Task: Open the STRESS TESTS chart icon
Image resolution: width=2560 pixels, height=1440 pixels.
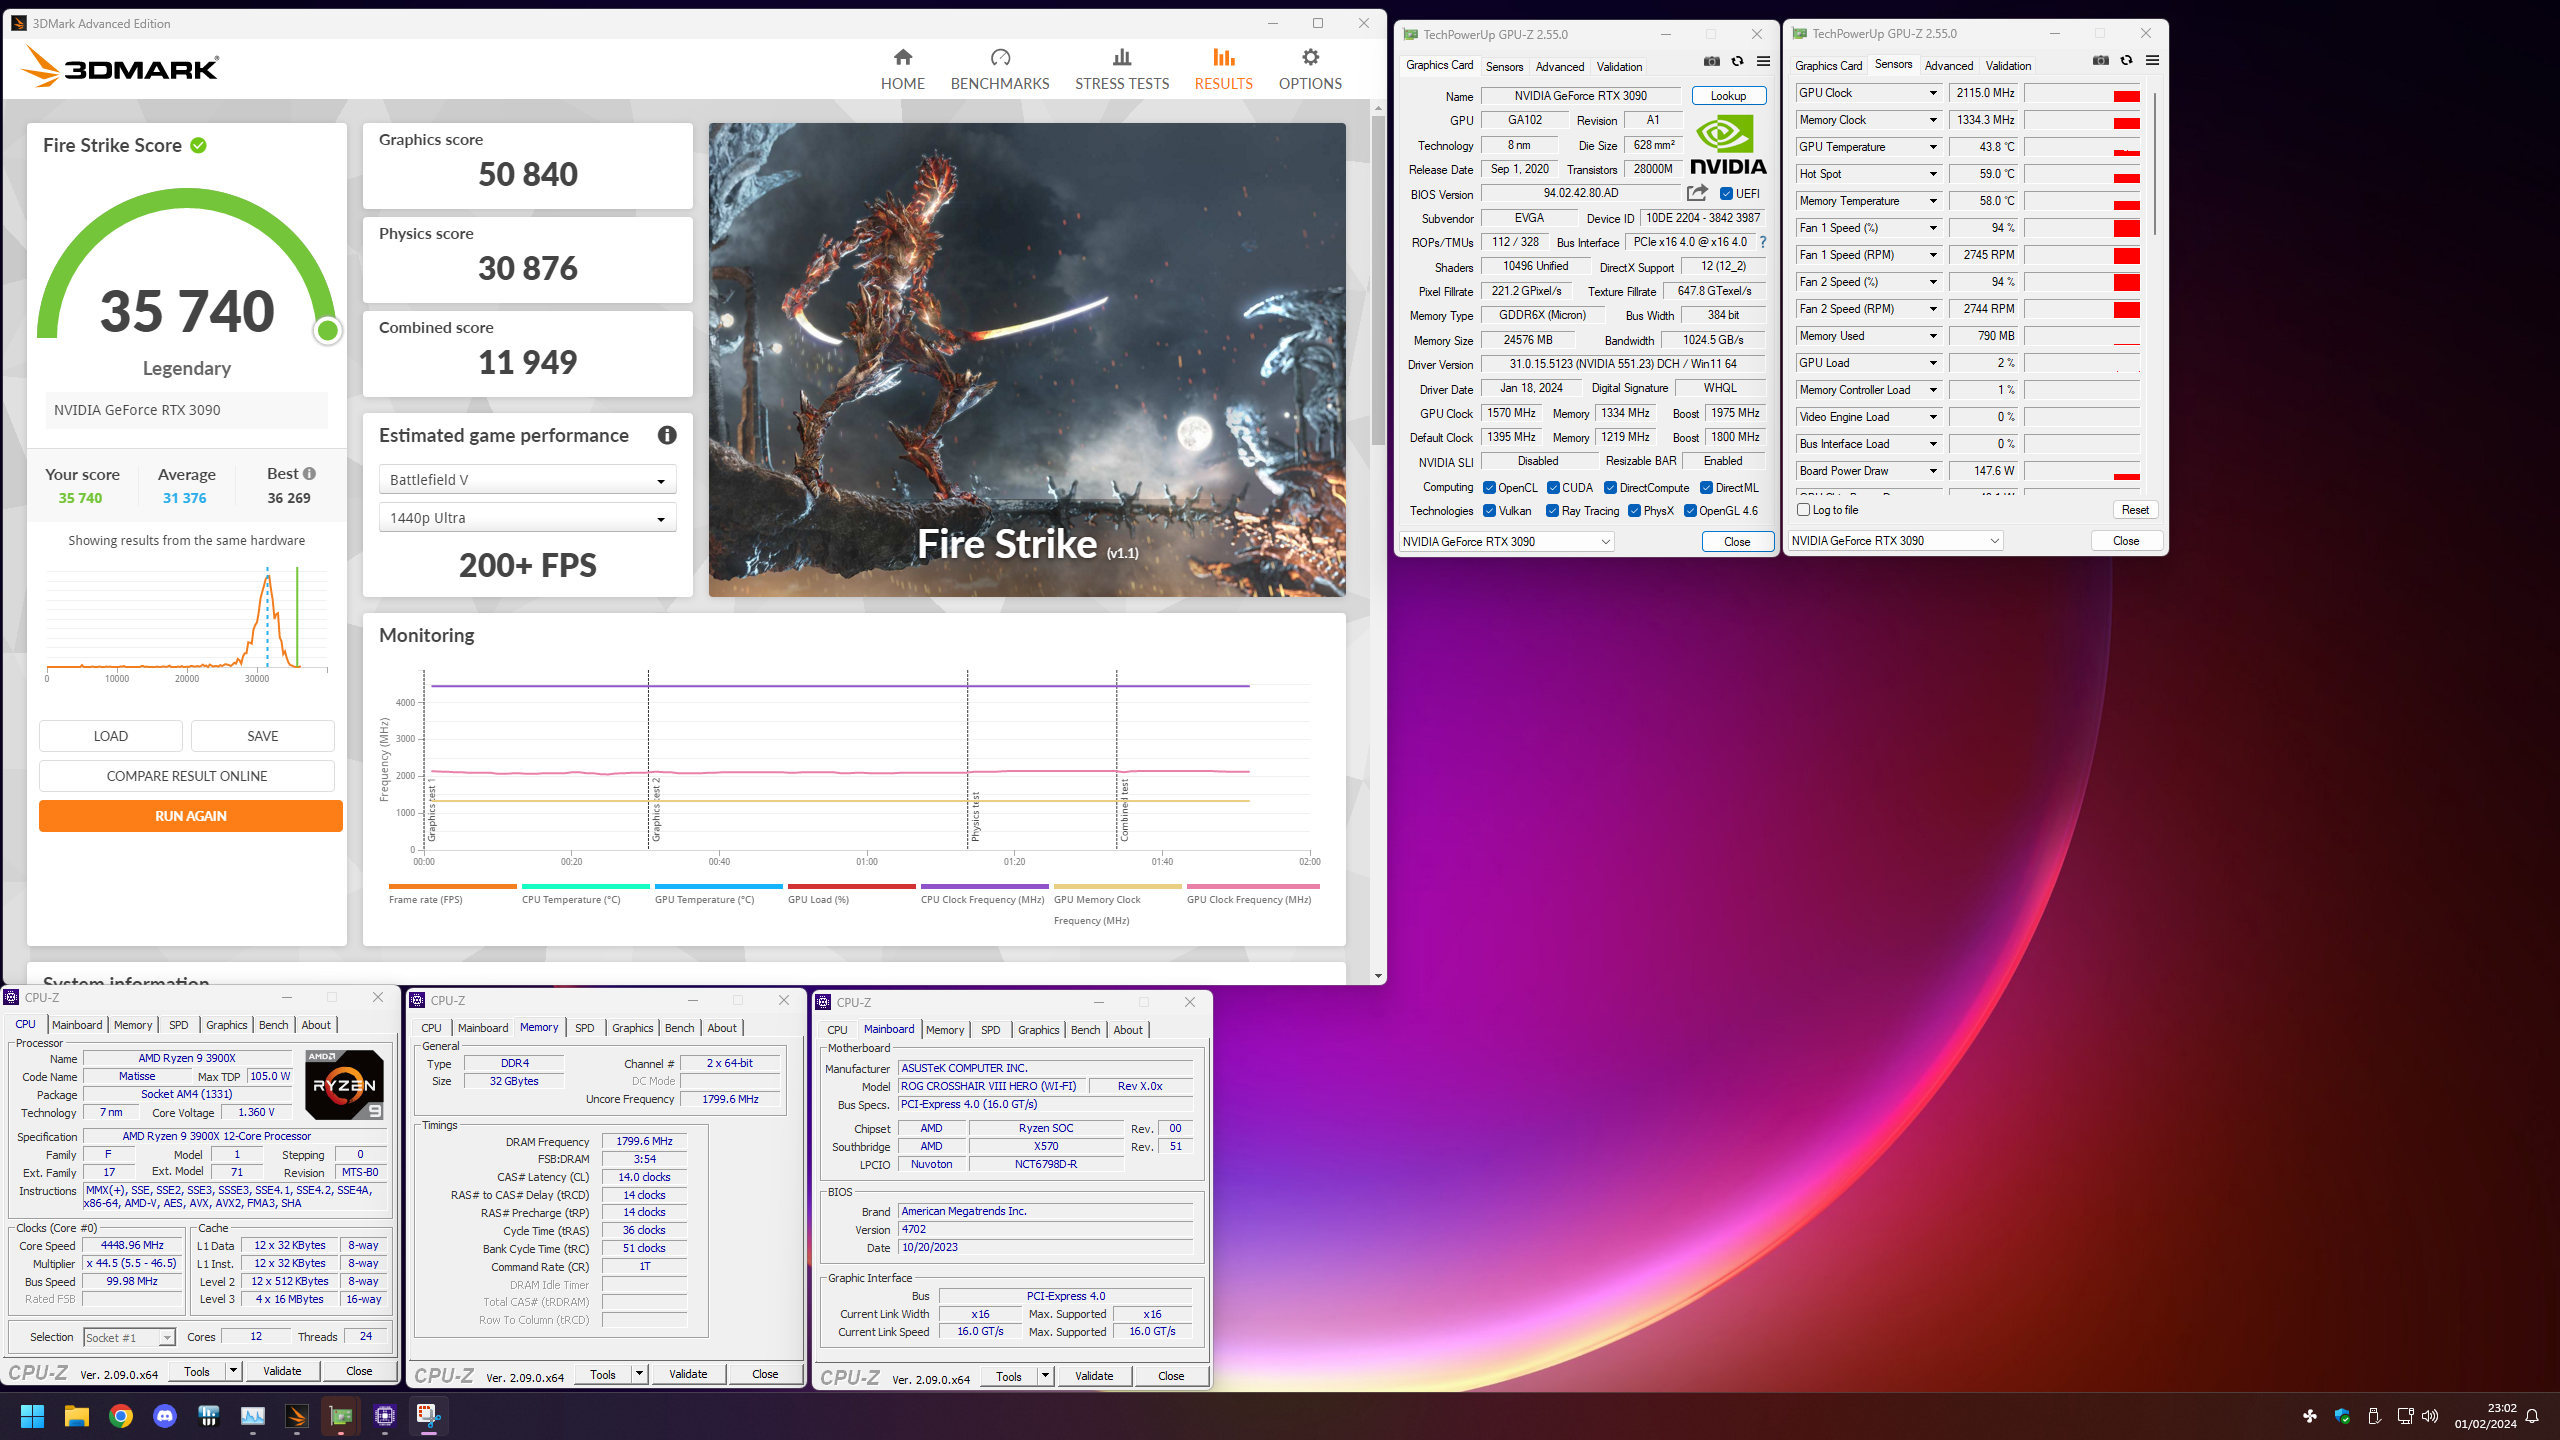Action: [1122, 57]
